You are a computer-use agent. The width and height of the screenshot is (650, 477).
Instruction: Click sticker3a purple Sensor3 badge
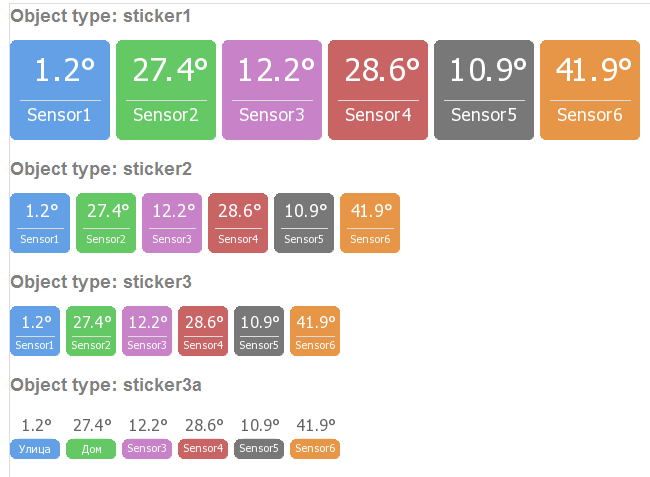(147, 449)
